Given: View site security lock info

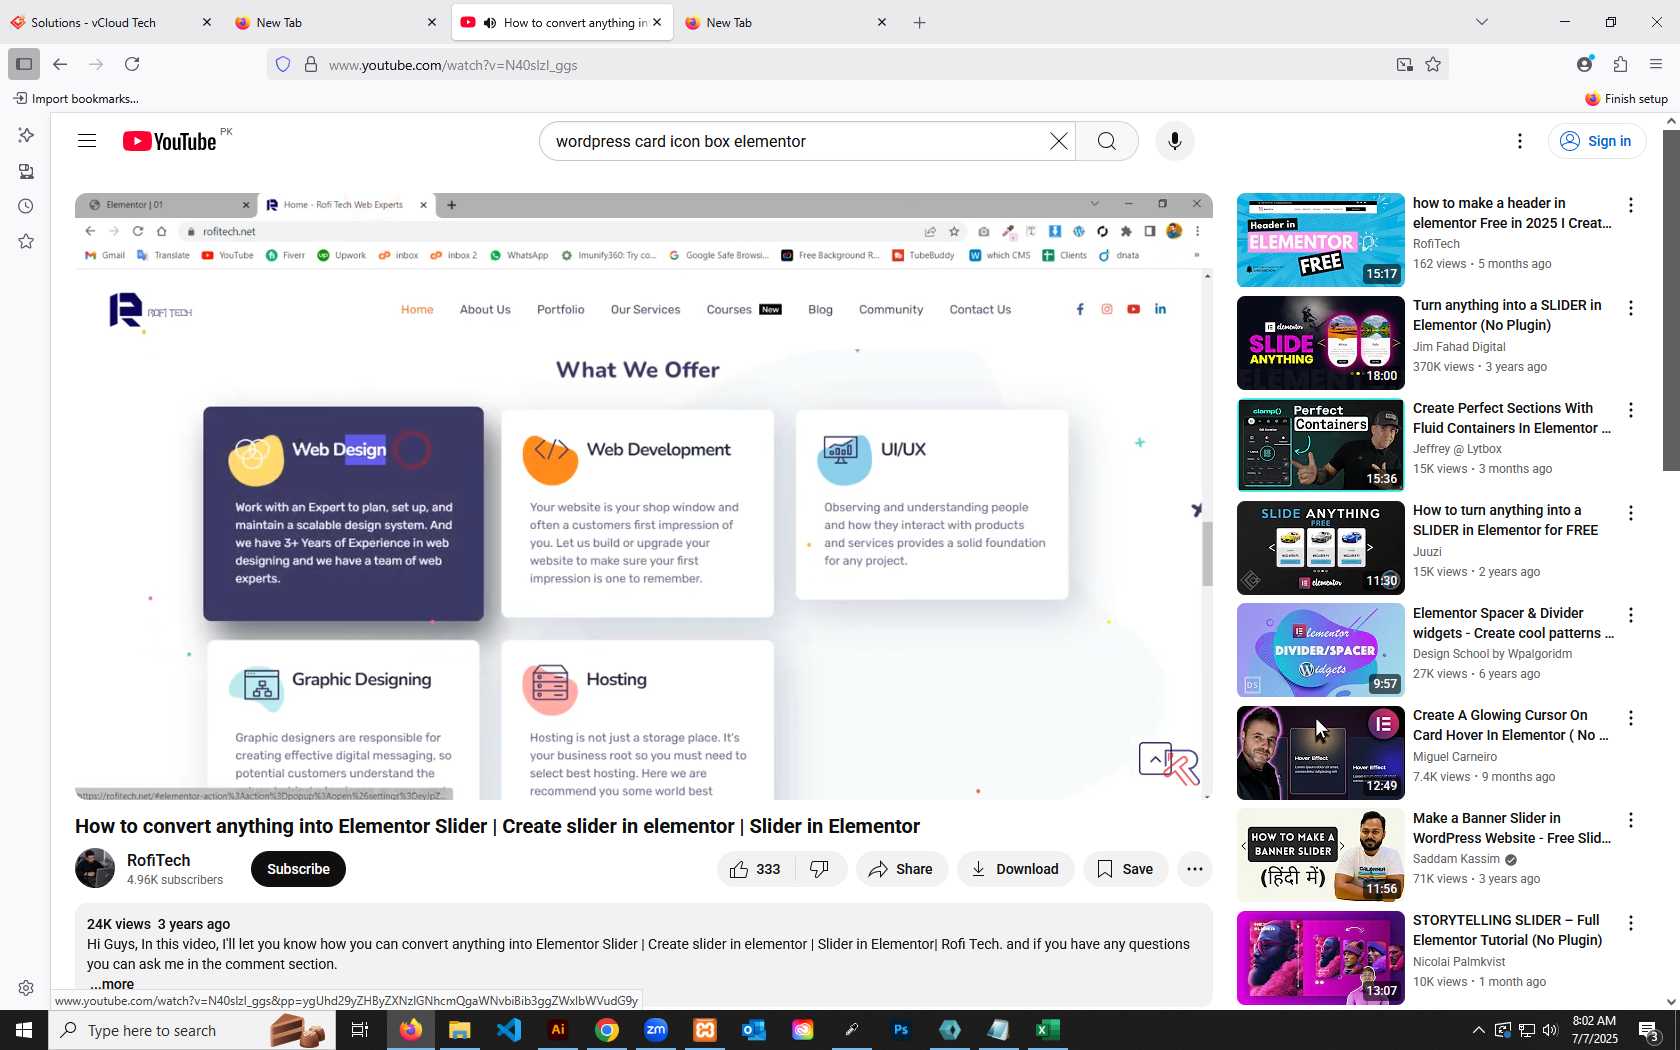Looking at the screenshot, I should [x=311, y=64].
